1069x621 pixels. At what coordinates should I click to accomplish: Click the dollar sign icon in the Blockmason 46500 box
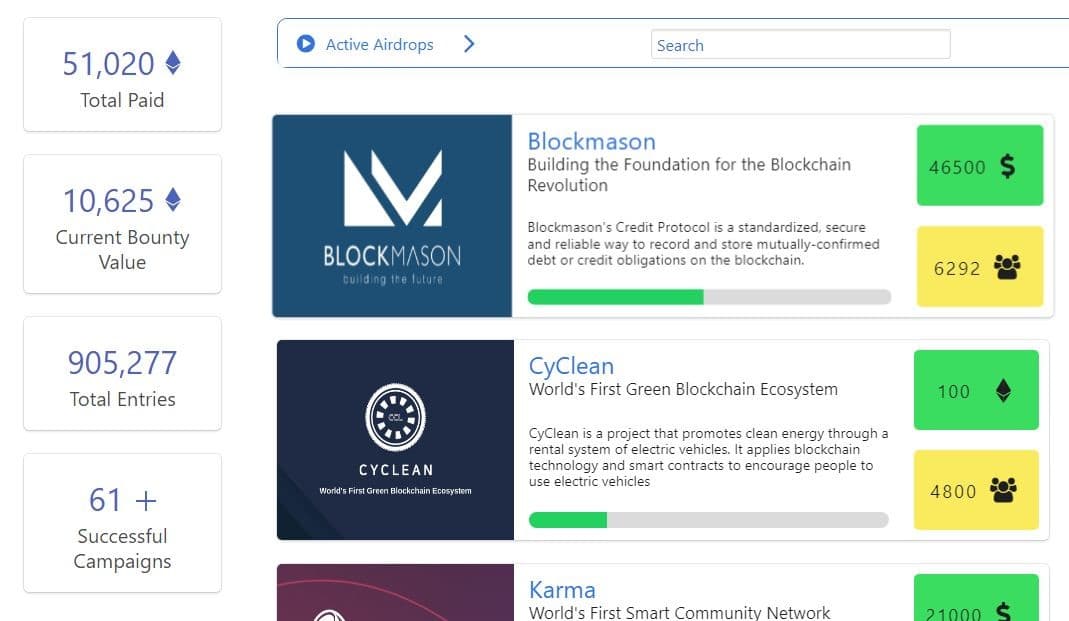click(1008, 166)
